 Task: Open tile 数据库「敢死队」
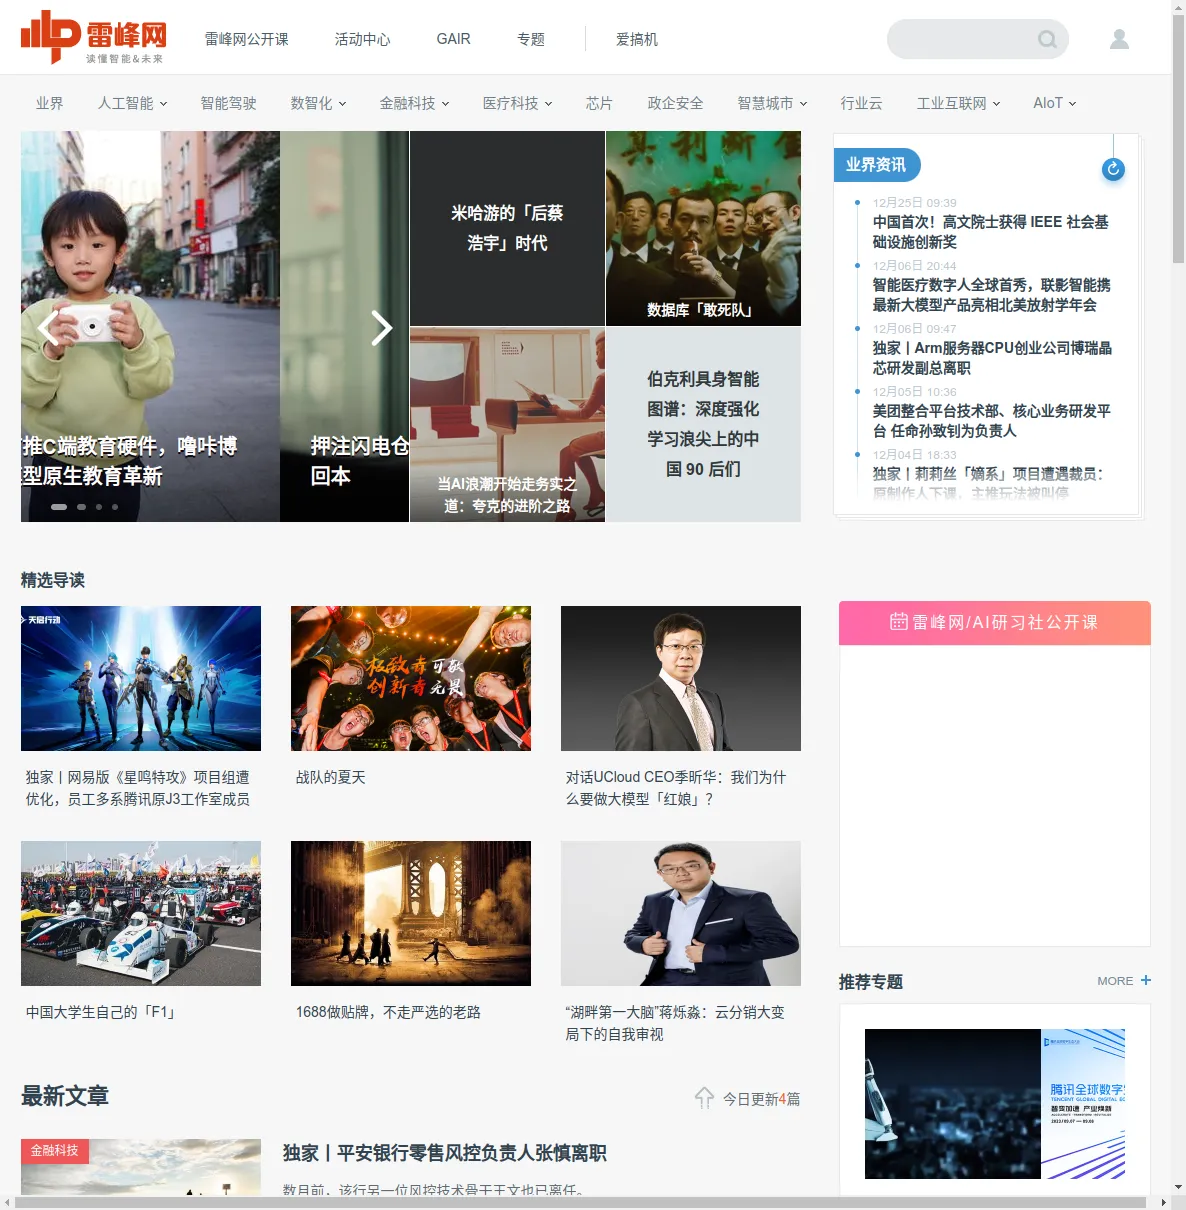tap(703, 228)
